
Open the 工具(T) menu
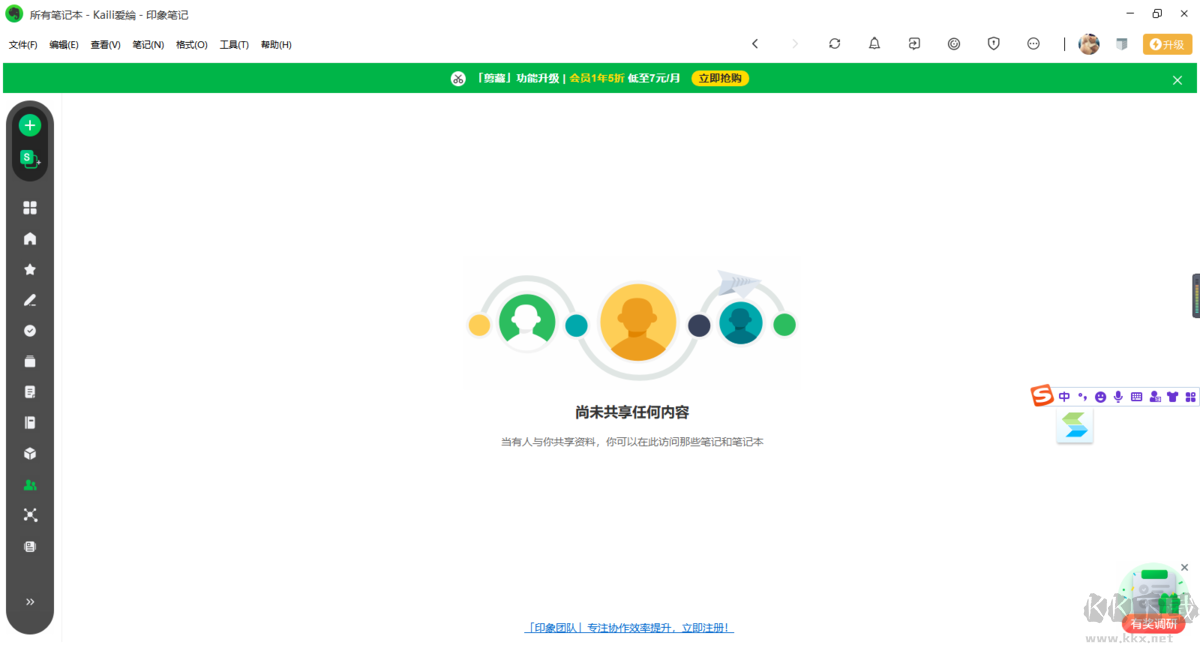(x=233, y=44)
